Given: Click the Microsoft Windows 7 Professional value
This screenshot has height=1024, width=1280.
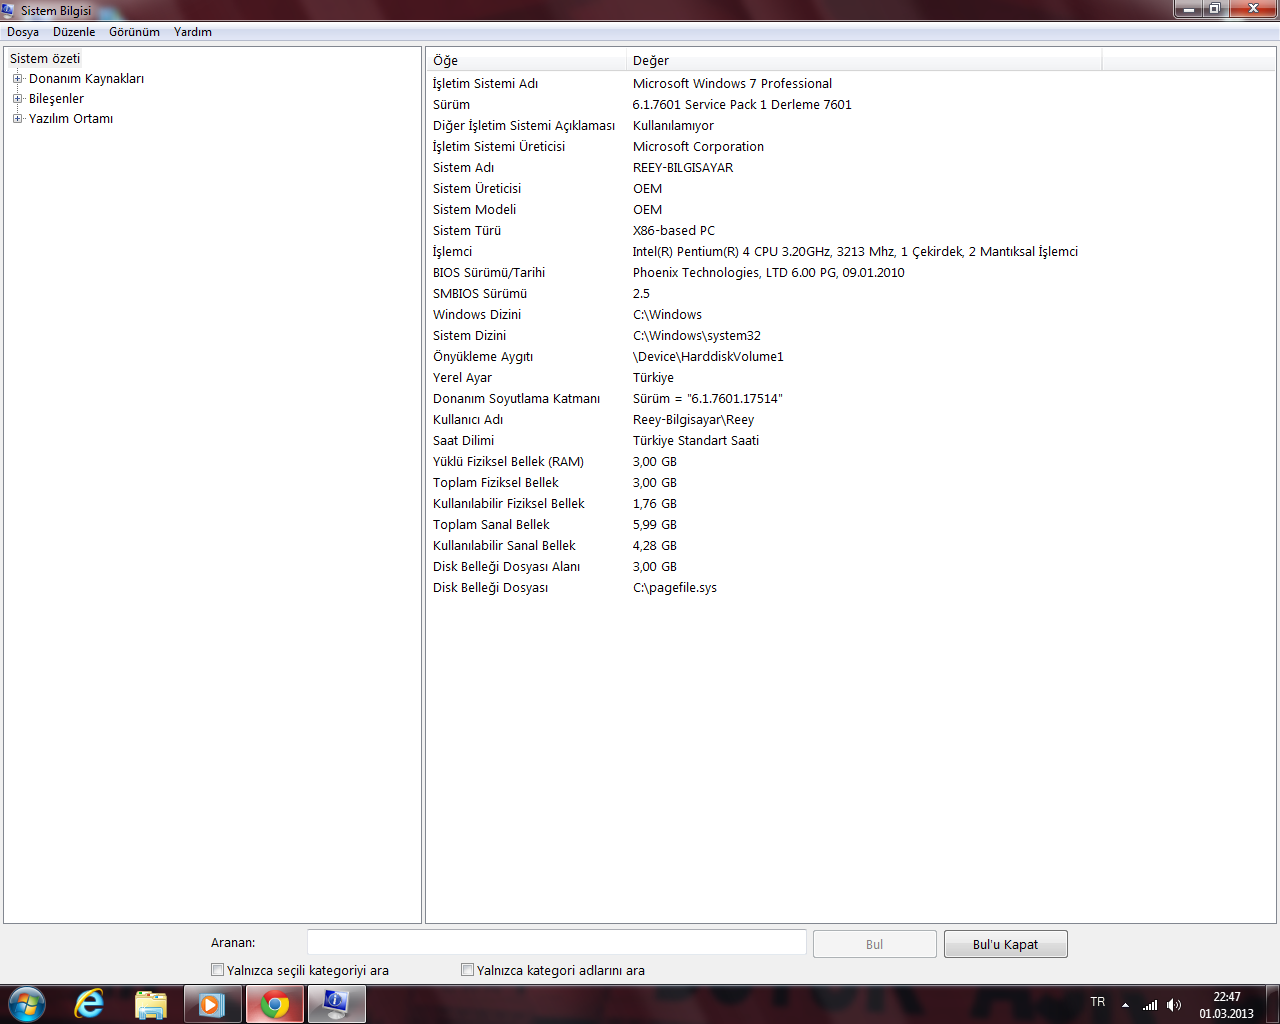Looking at the screenshot, I should coord(732,84).
